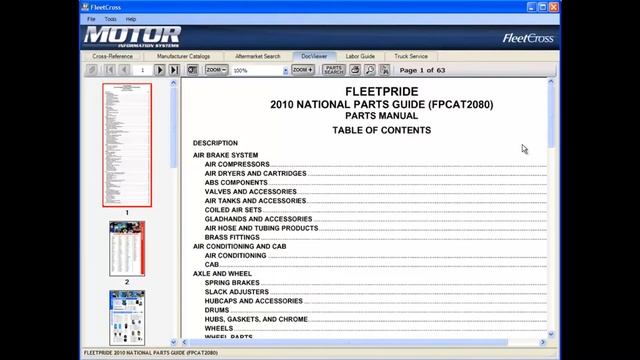Click AIR HOSE AND TUBING PRODUCTS entry

tap(261, 228)
